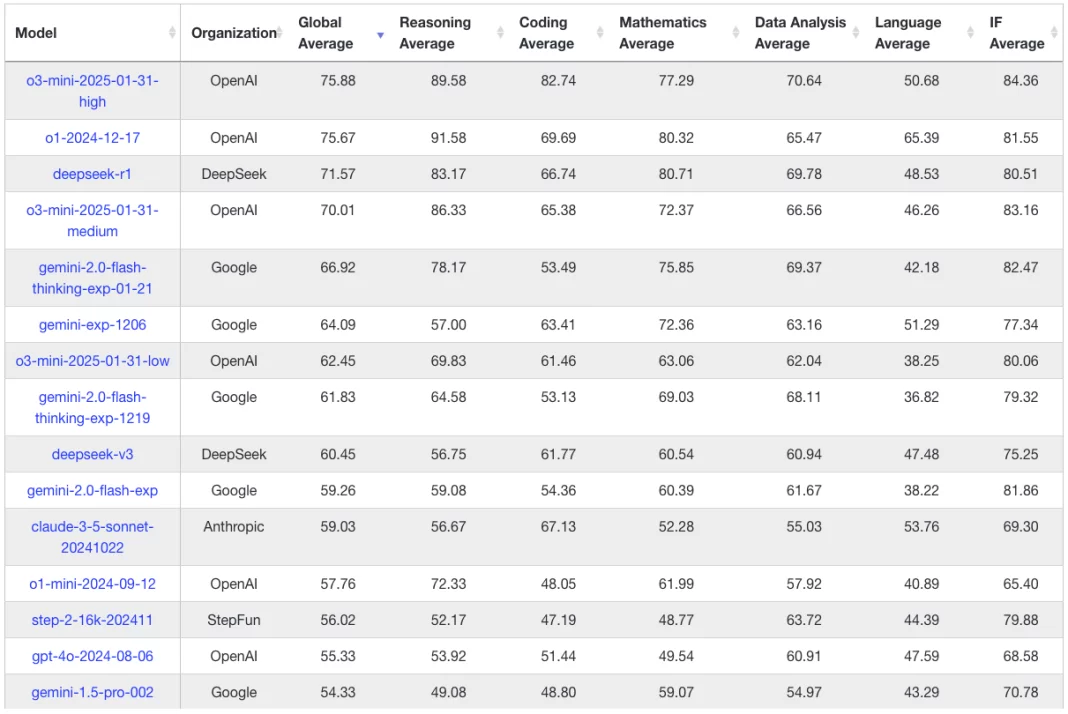
Task: Click sort icon beside Mathematics Average
Action: (736, 33)
